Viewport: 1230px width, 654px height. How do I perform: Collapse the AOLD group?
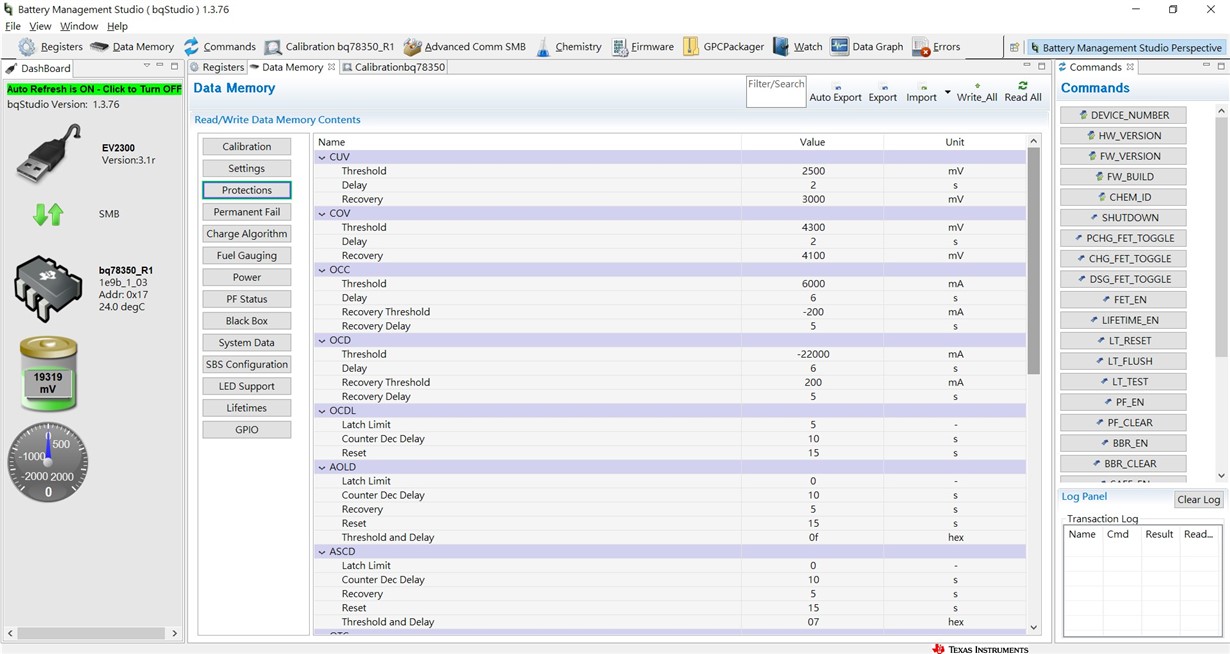(x=322, y=467)
